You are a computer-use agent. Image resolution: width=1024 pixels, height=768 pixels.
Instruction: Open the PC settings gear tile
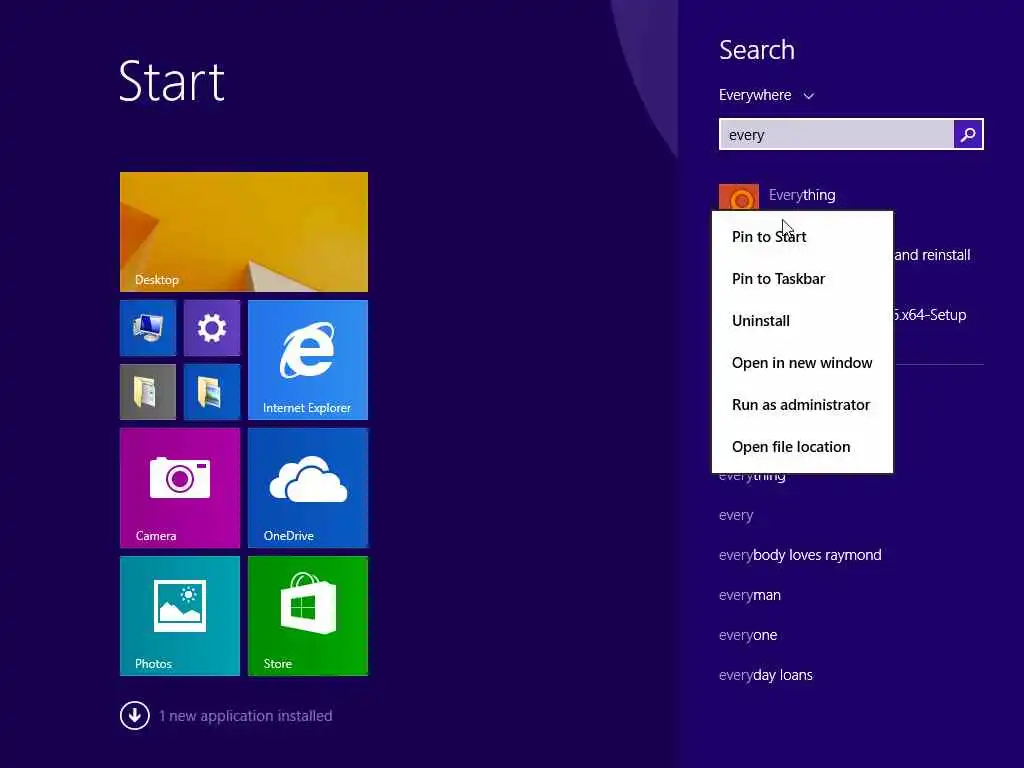point(212,328)
